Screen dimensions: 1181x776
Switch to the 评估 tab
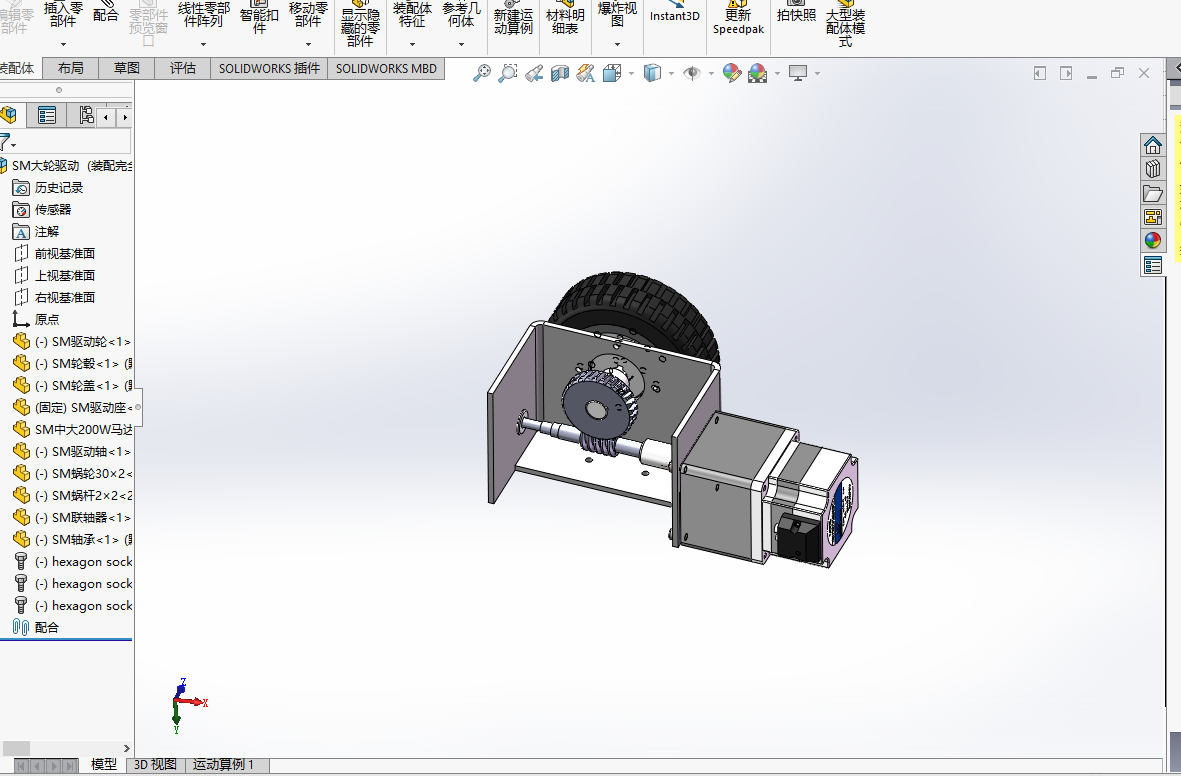(x=182, y=69)
